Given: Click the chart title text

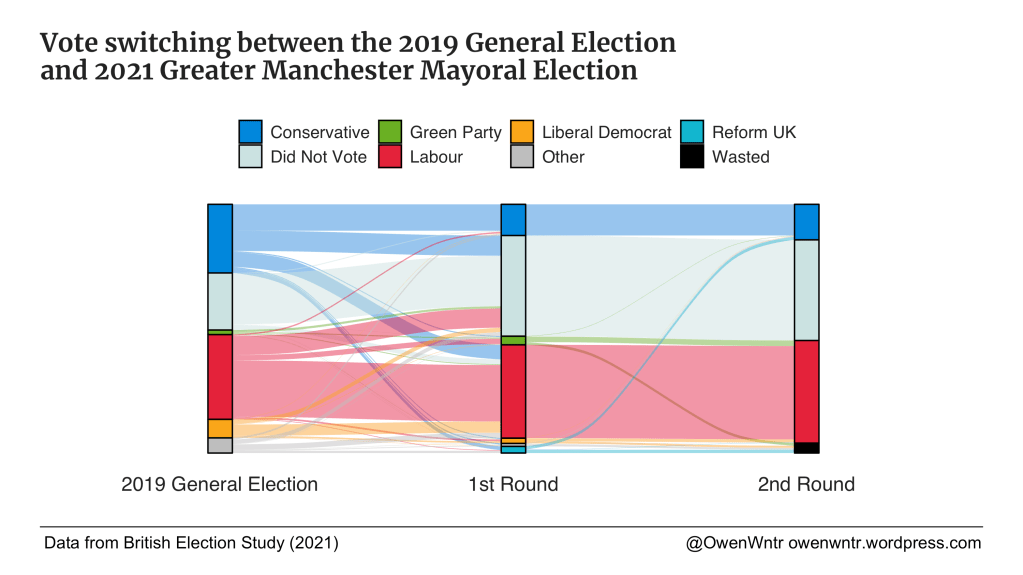Looking at the screenshot, I should coord(358,57).
